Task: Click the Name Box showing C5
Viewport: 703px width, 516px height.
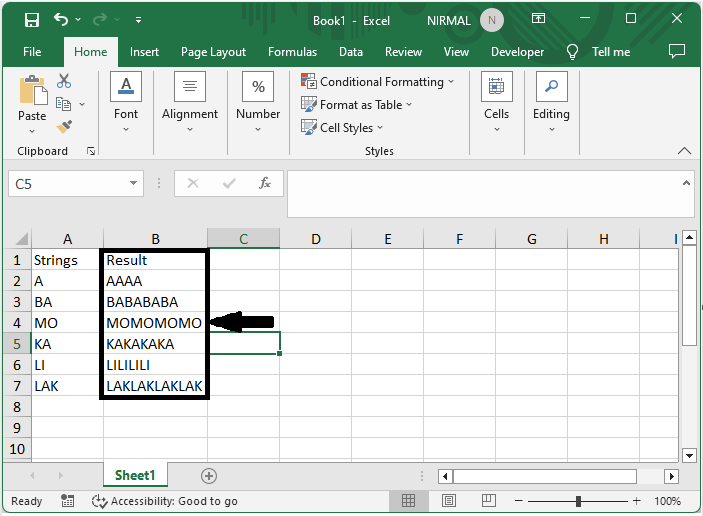Action: 67,184
